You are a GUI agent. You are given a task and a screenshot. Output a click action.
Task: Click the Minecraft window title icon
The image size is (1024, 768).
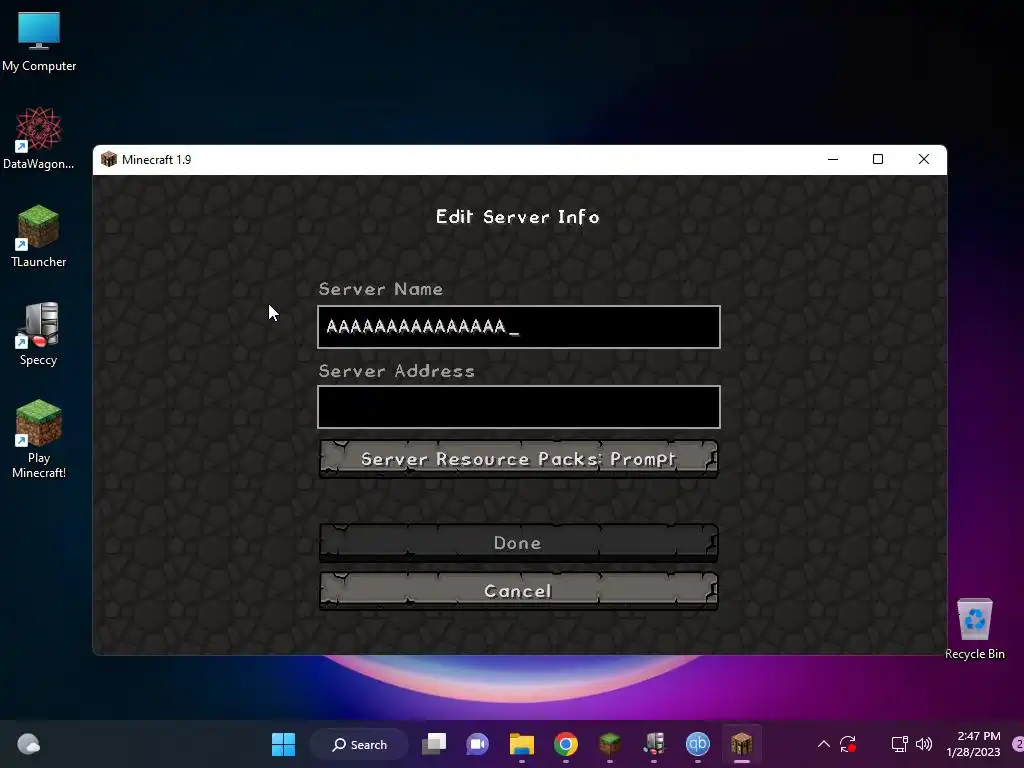point(108,159)
